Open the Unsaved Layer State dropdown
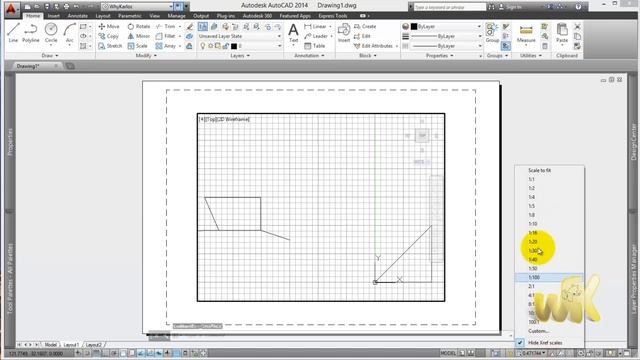640x360 pixels. (x=240, y=36)
